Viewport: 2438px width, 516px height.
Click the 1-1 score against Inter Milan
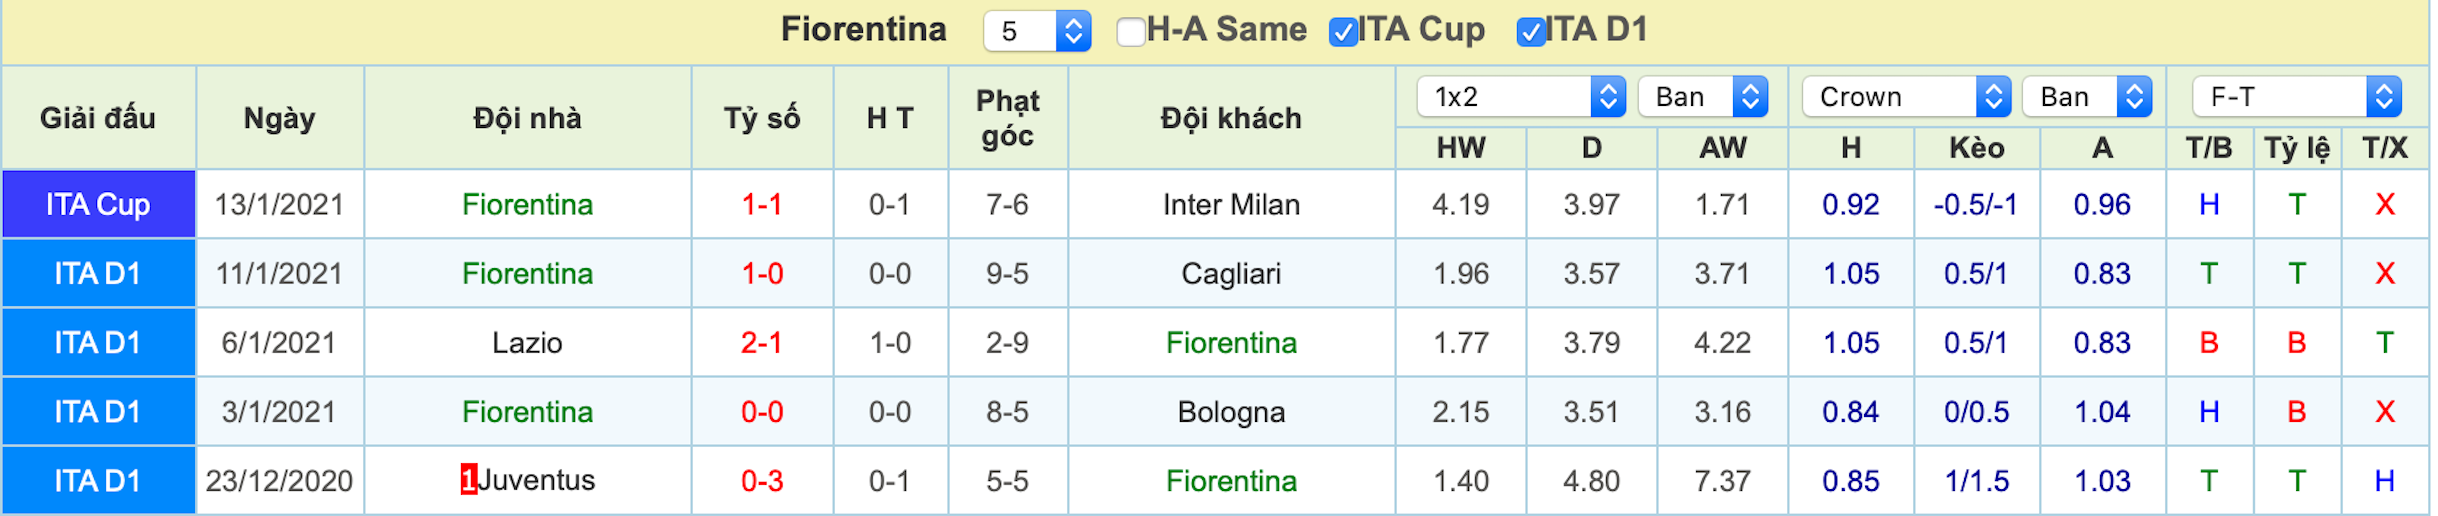[762, 205]
